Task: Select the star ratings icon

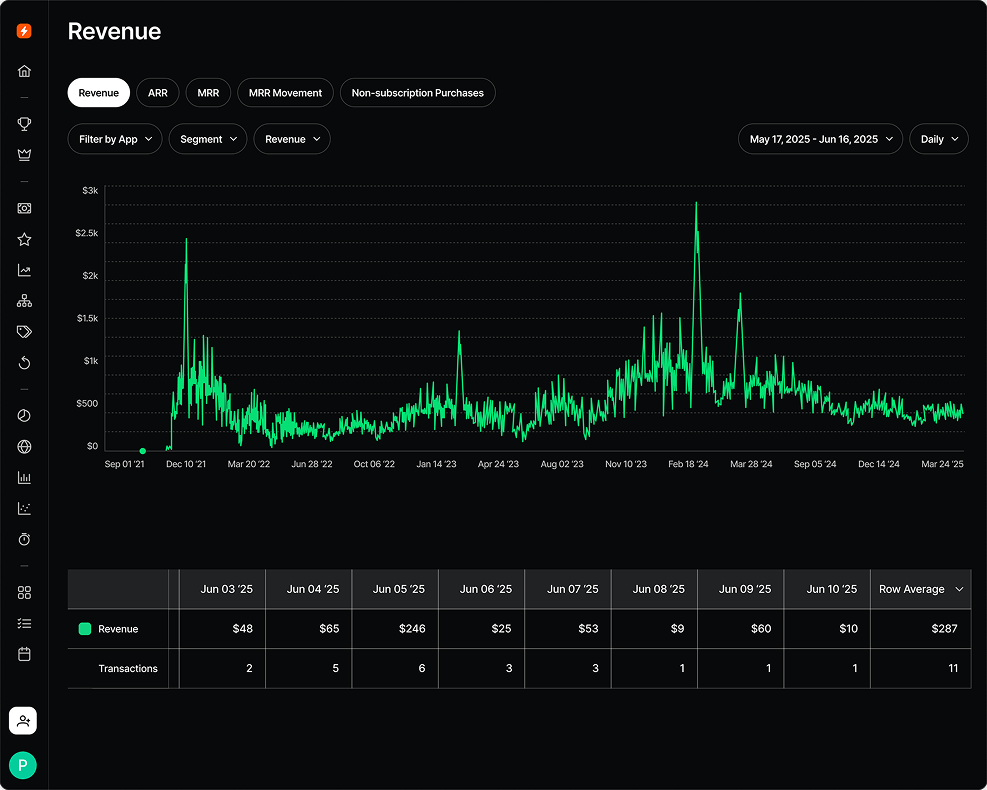Action: click(23, 239)
